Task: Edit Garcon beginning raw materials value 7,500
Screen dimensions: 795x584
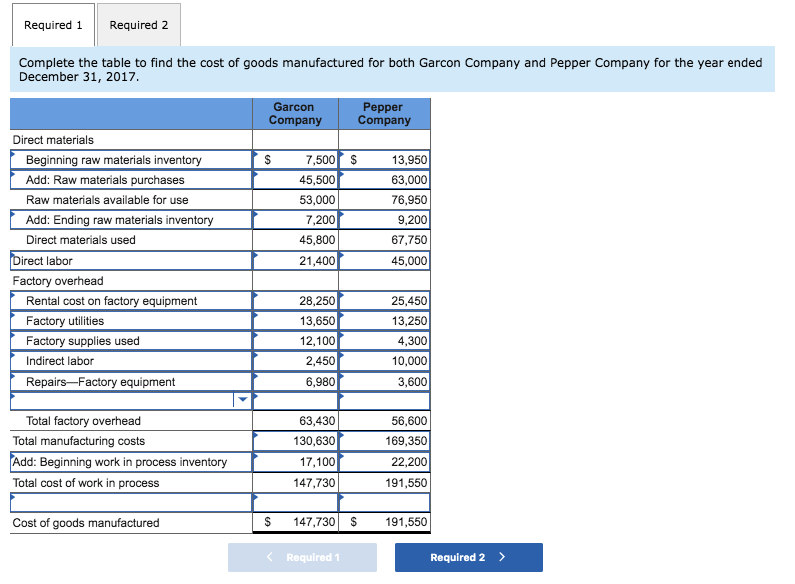Action: [x=296, y=160]
